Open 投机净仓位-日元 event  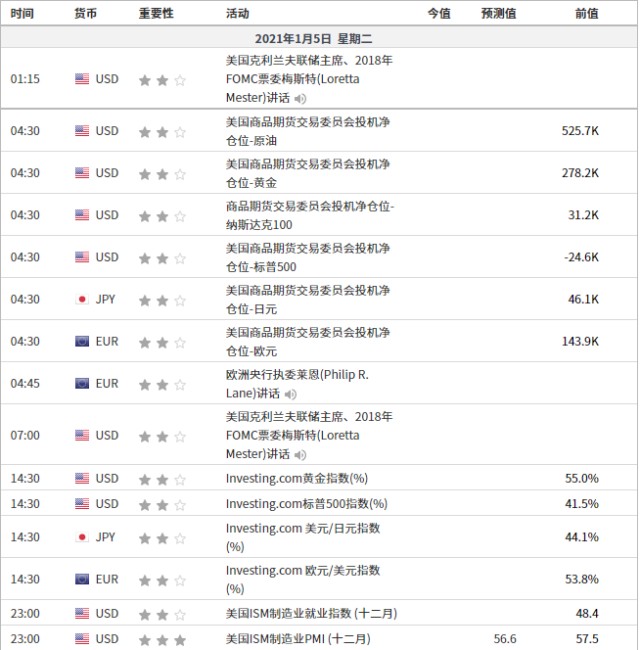308,300
